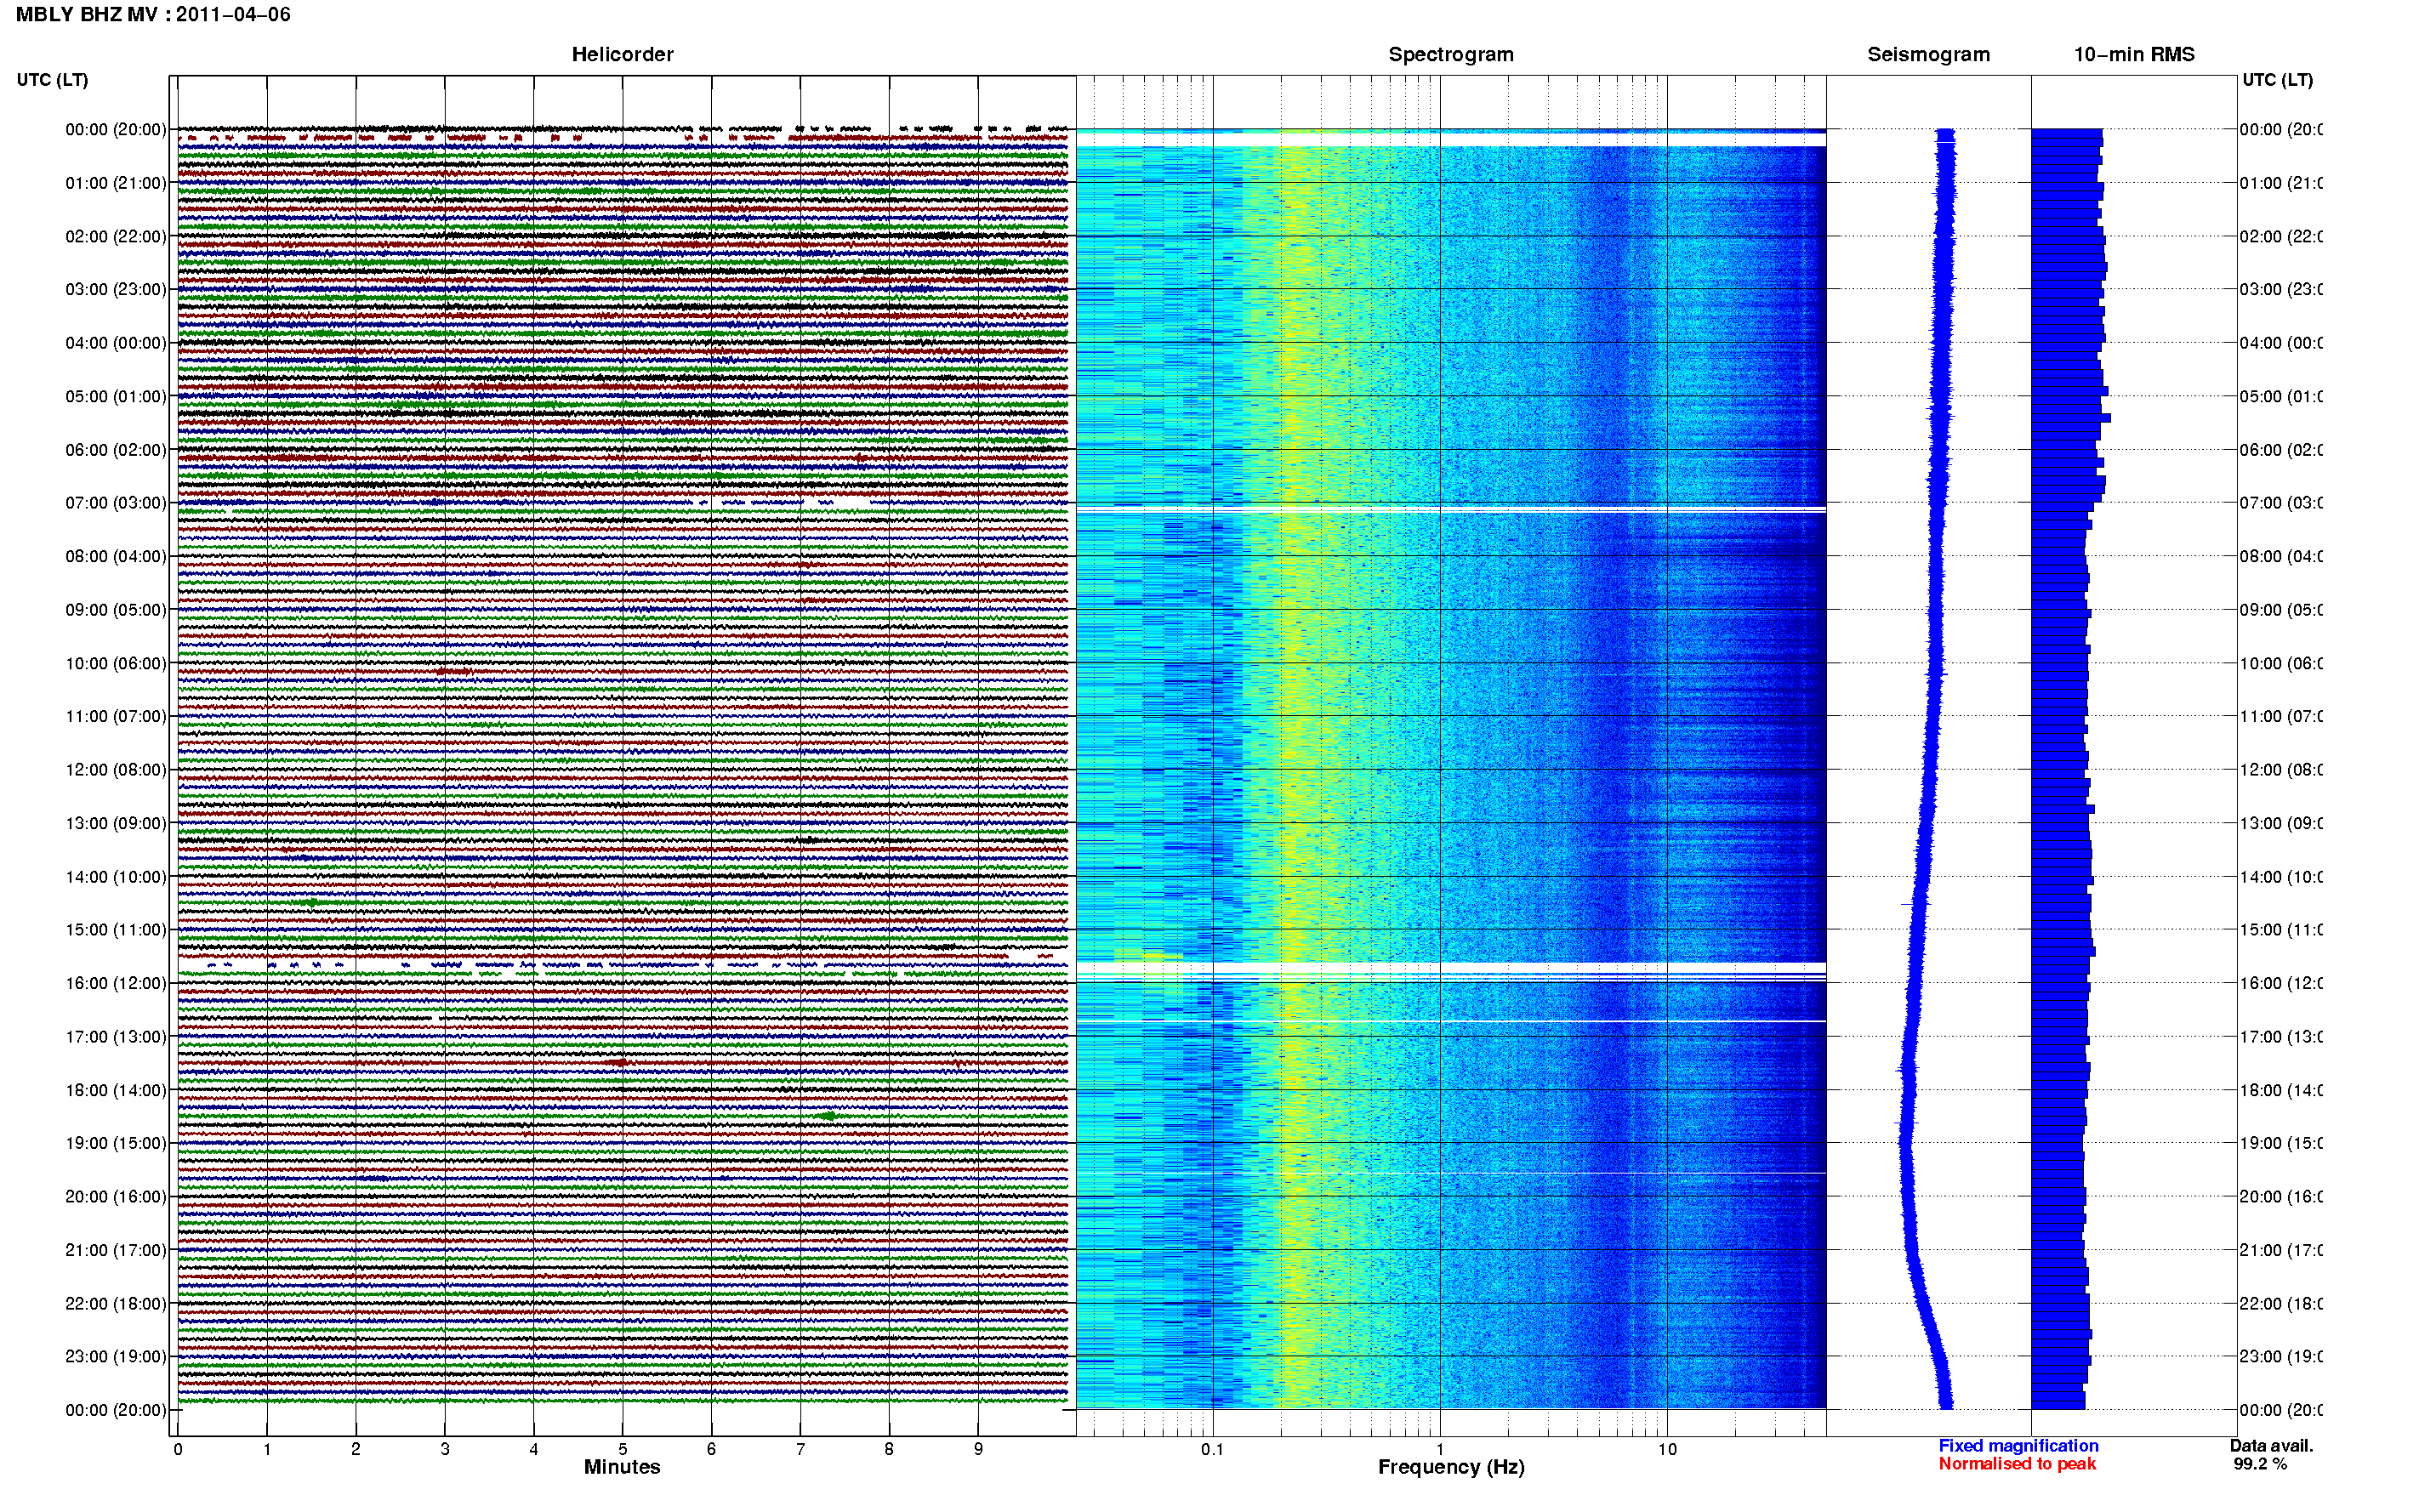Viewport: 2419px width, 1512px height.
Task: Click the right-side '12:00 (08:' time label
Action: click(2281, 770)
